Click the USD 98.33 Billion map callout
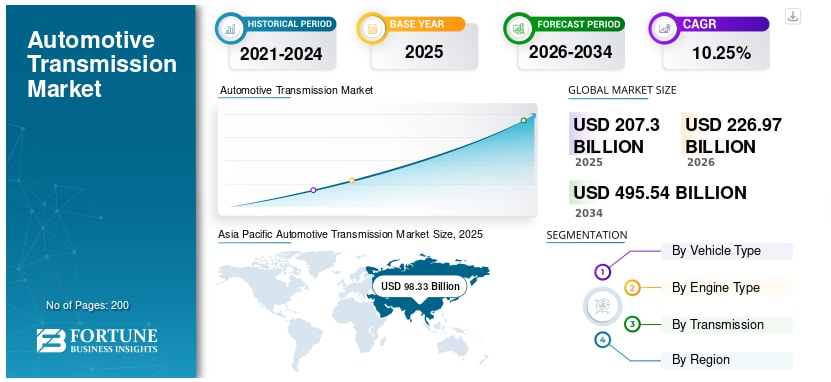This screenshot has width=831, height=382. pos(420,287)
